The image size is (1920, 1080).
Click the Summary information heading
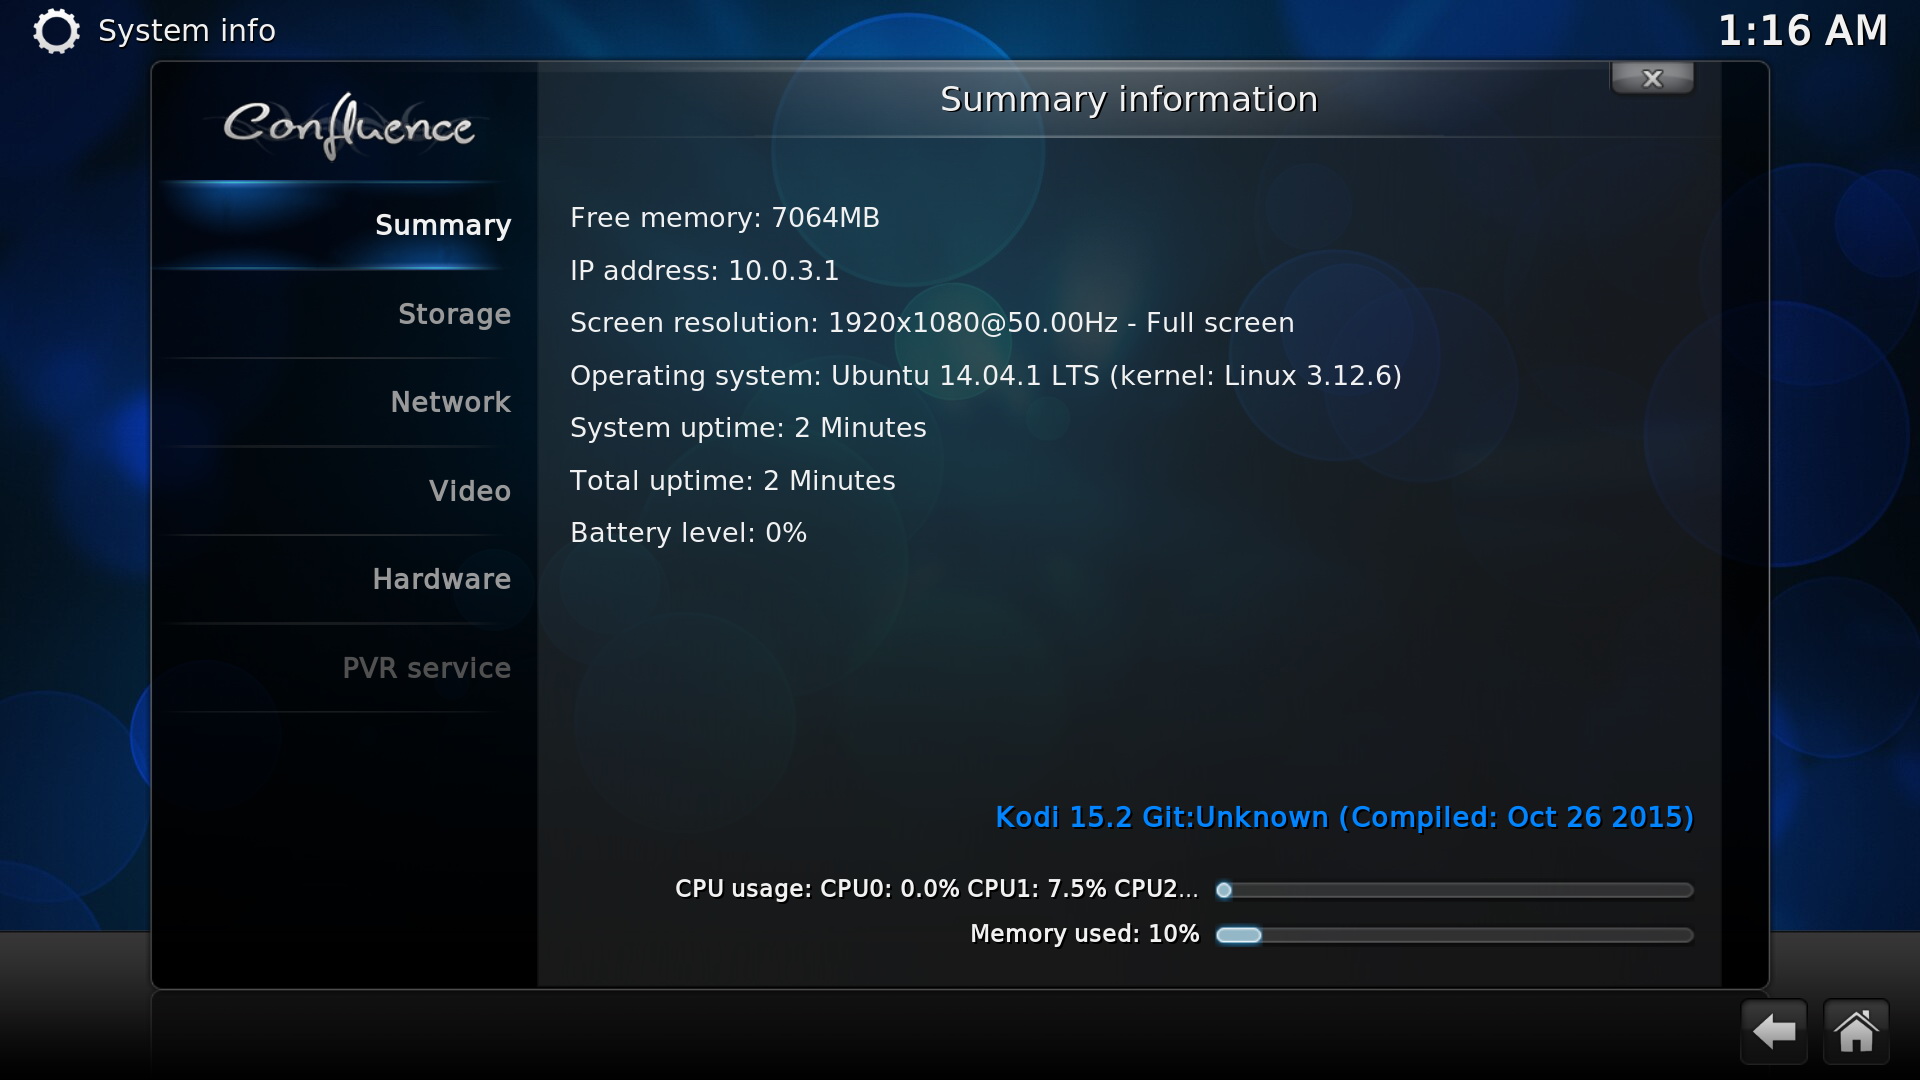point(1129,99)
